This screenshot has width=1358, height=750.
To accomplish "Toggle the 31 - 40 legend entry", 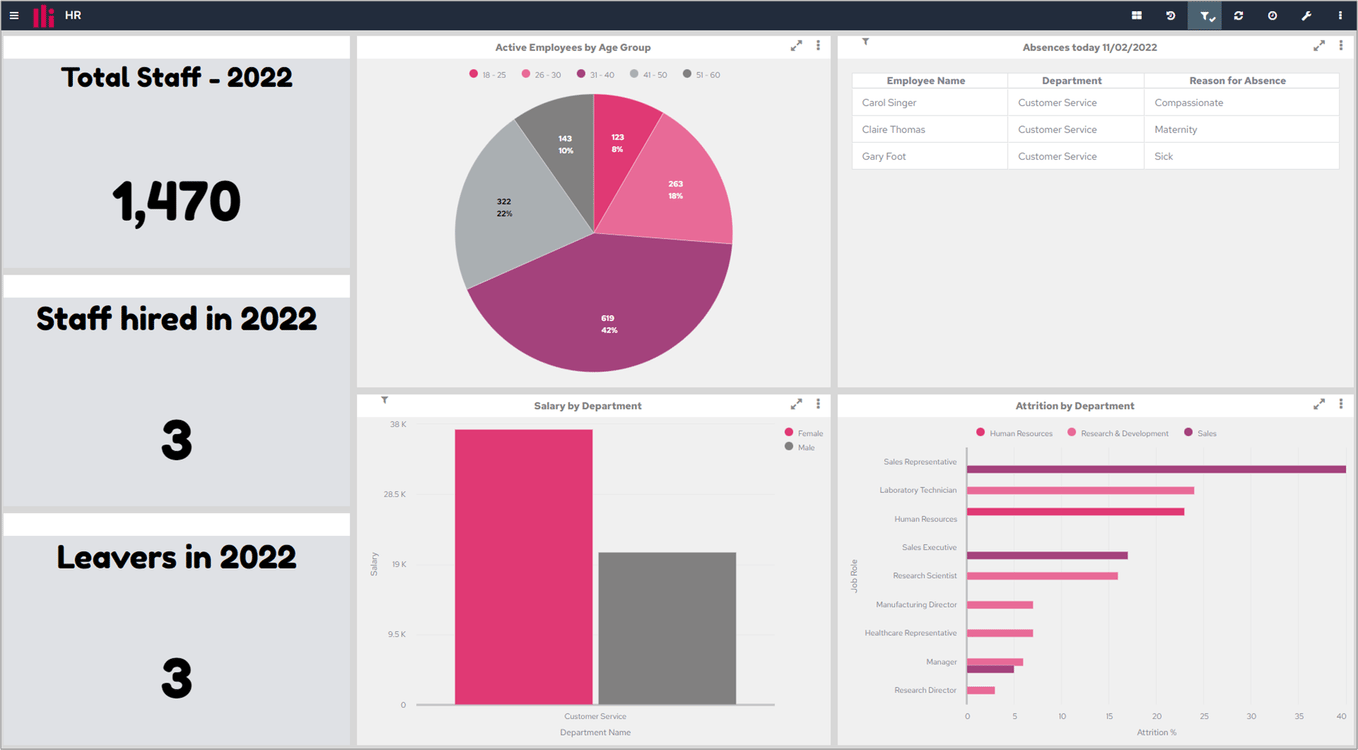I will point(596,75).
